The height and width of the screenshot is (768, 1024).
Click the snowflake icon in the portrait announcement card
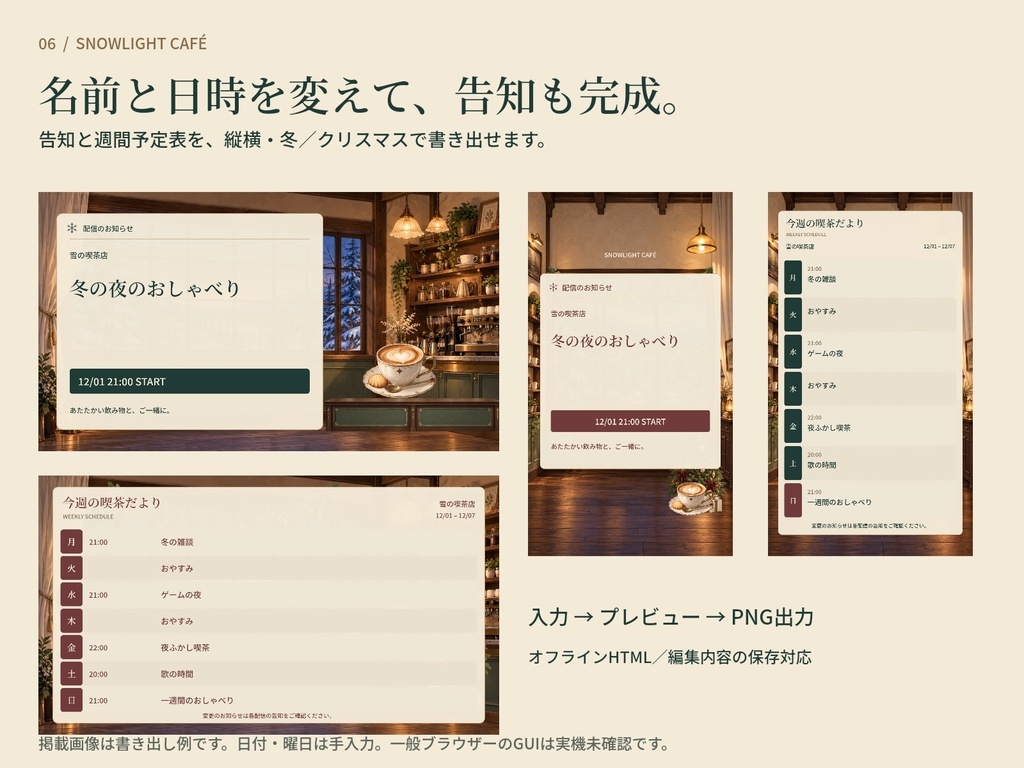[553, 287]
